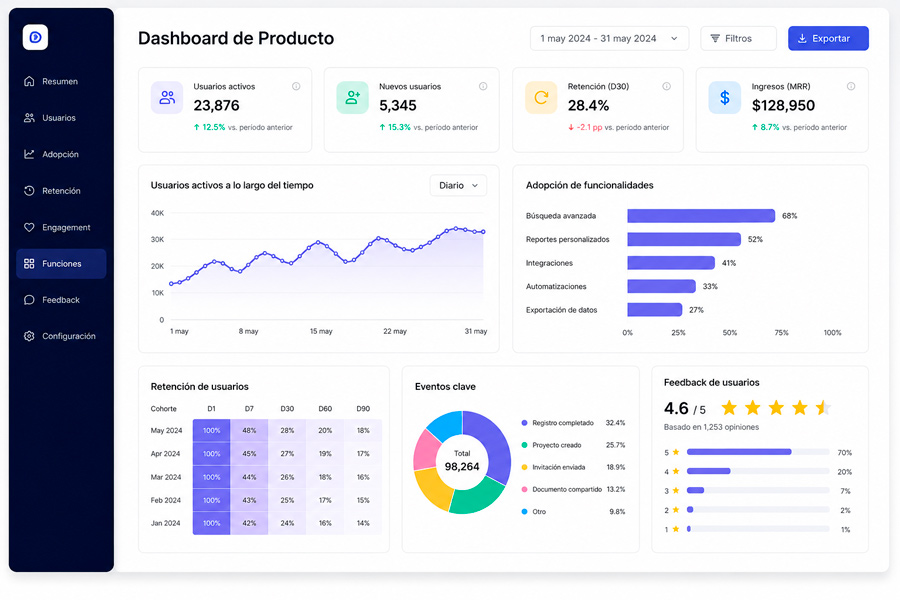Click the Adopción chart icon
This screenshot has height=600, width=900.
coord(29,154)
